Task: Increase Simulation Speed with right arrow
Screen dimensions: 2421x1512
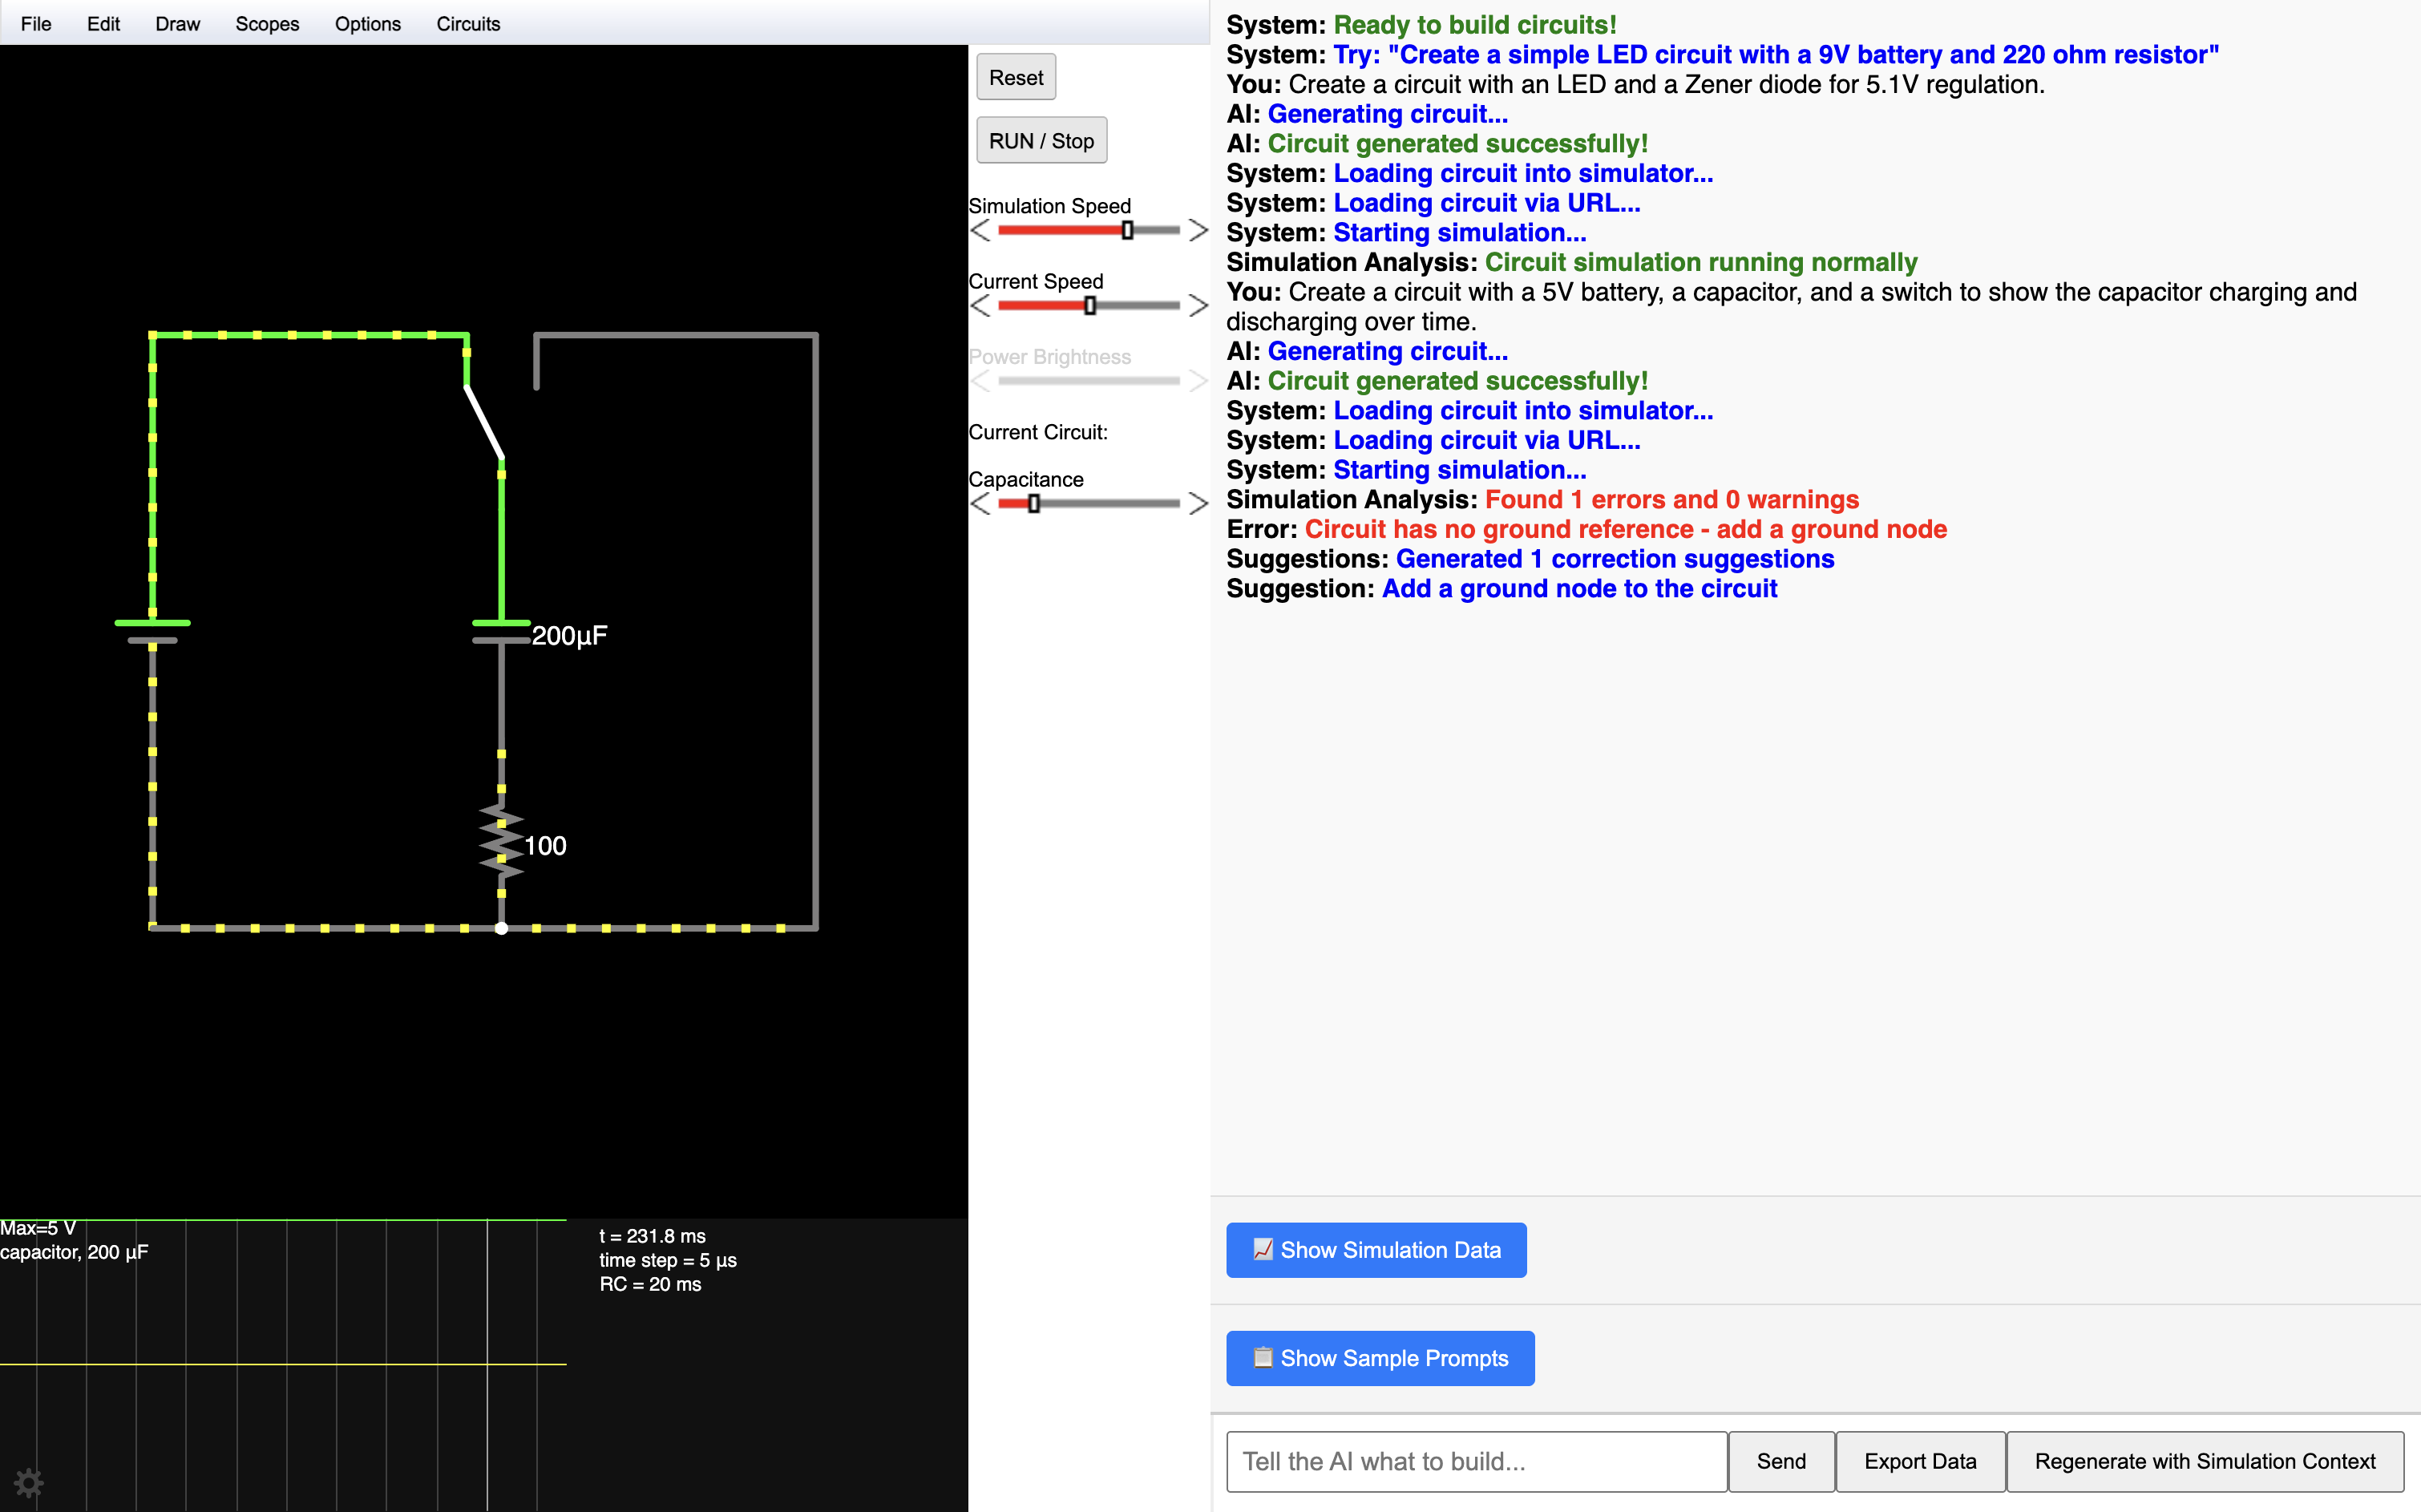Action: 1198,231
